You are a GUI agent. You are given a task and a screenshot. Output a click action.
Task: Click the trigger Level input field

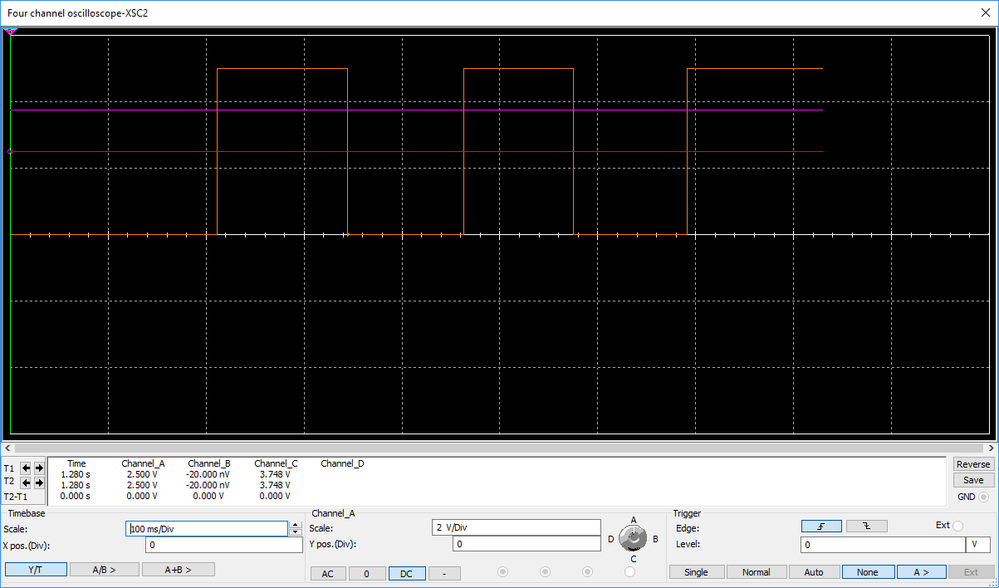[x=882, y=545]
